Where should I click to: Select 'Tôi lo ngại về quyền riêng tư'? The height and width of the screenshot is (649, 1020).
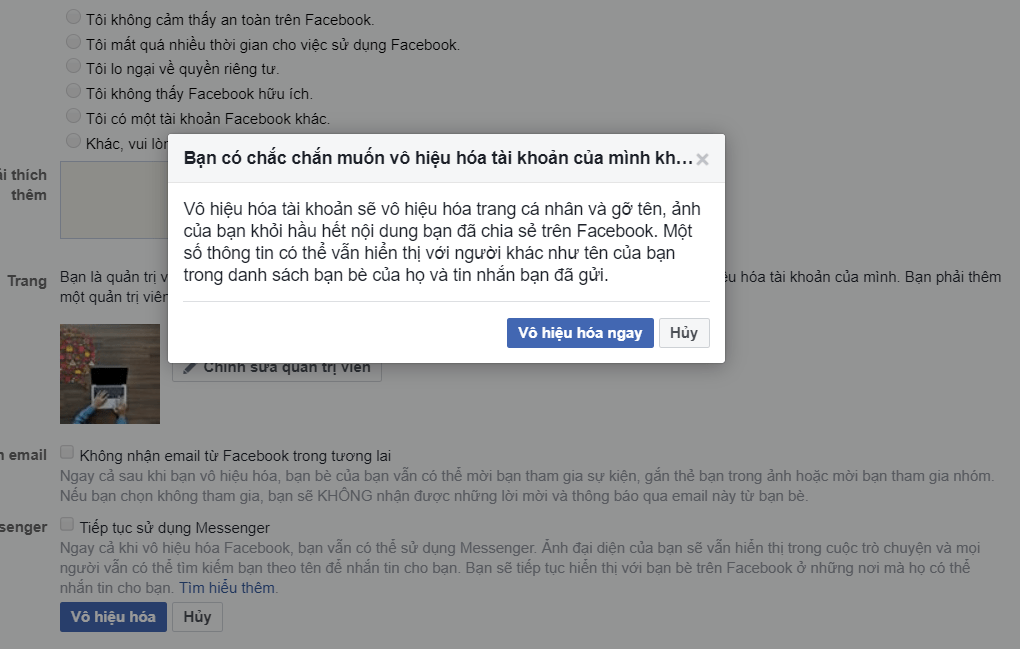coord(73,67)
